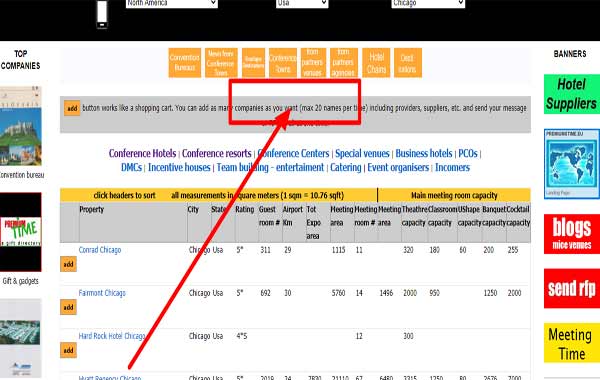
Task: Select the Convention Bureaus orange tile
Action: (185, 63)
